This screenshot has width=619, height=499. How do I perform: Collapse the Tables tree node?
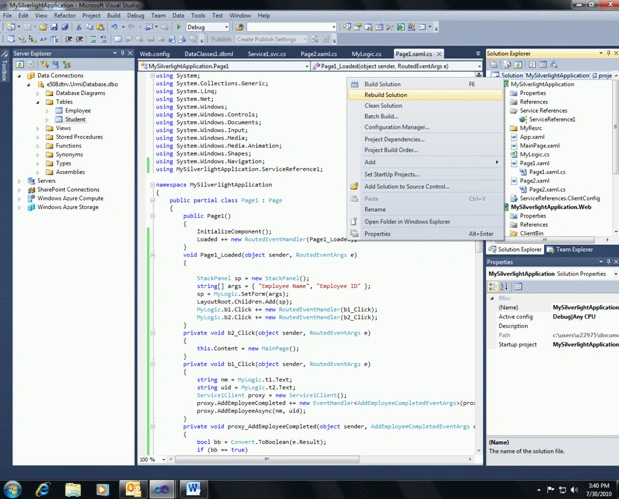pyautogui.click(x=38, y=102)
